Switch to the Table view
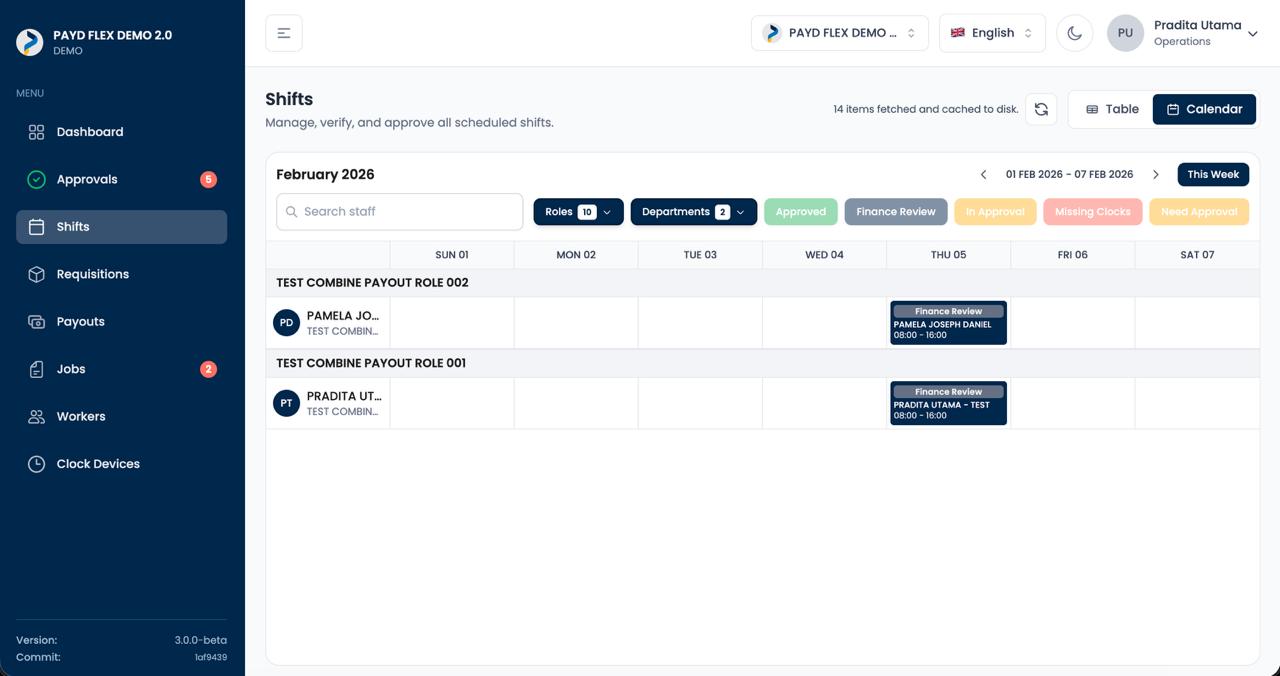Screen dimensions: 1280x676 coord(1111,108)
